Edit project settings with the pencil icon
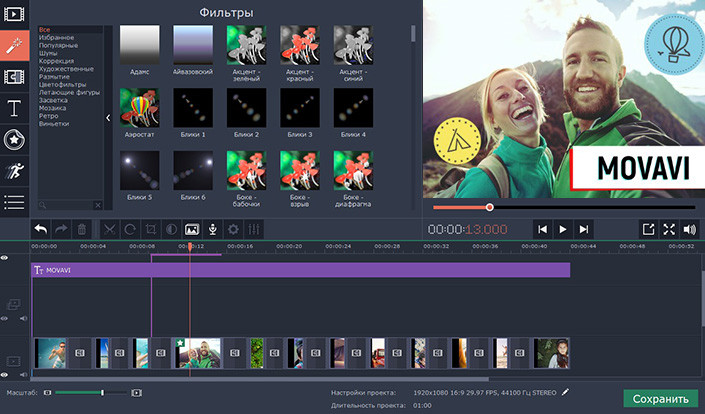The image size is (705, 414). pos(566,392)
